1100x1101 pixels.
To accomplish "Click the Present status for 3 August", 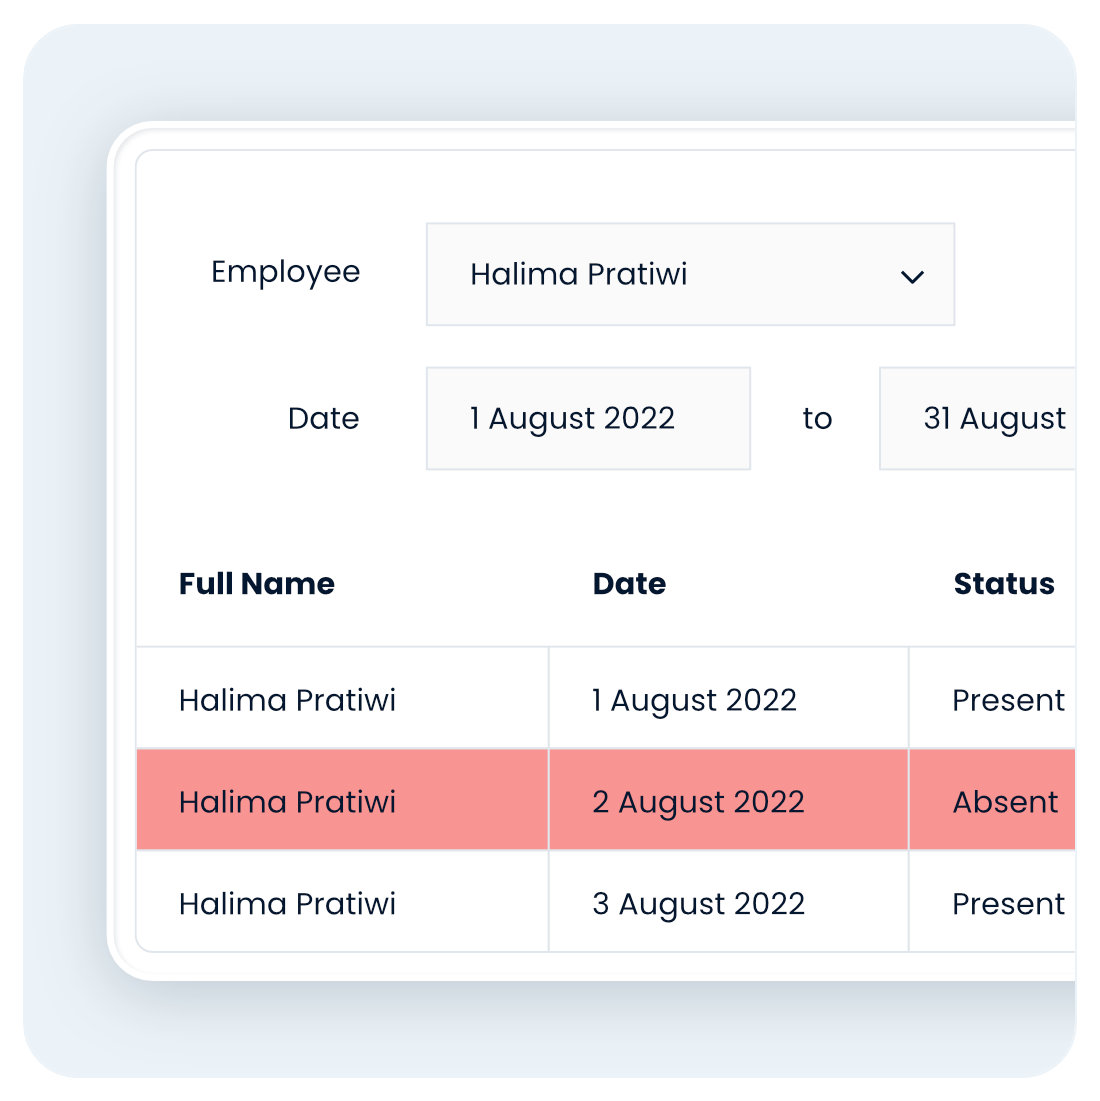I will [x=1008, y=904].
